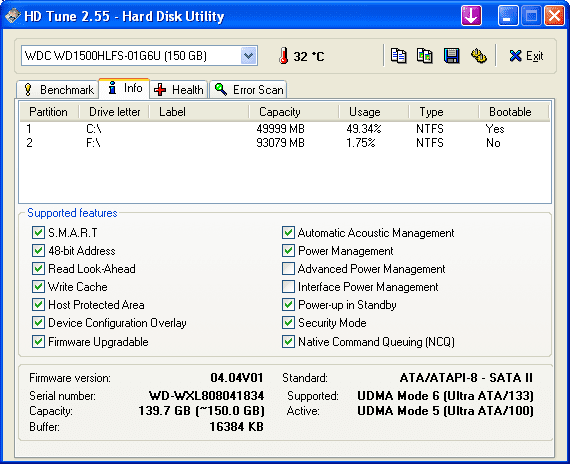Toggle Native Command Queuing (NCQ) checkbox
The image size is (570, 464).
pos(288,341)
